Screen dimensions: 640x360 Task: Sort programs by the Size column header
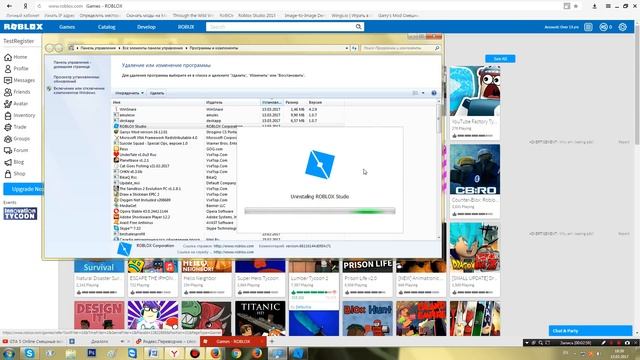pyautogui.click(x=295, y=102)
